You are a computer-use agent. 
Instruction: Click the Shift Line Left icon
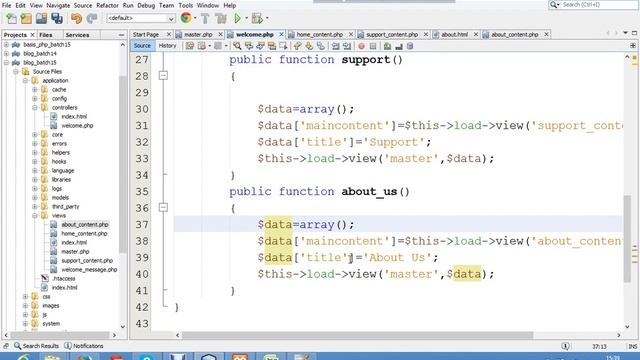[335, 46]
